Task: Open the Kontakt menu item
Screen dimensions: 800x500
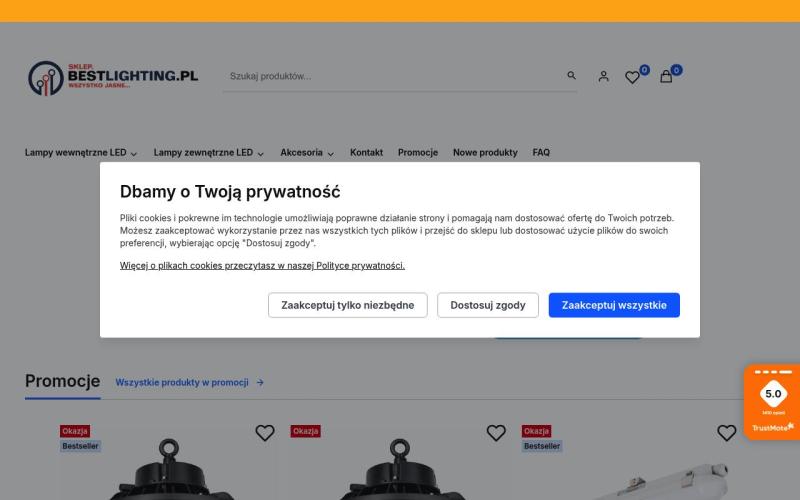Action: 366,153
